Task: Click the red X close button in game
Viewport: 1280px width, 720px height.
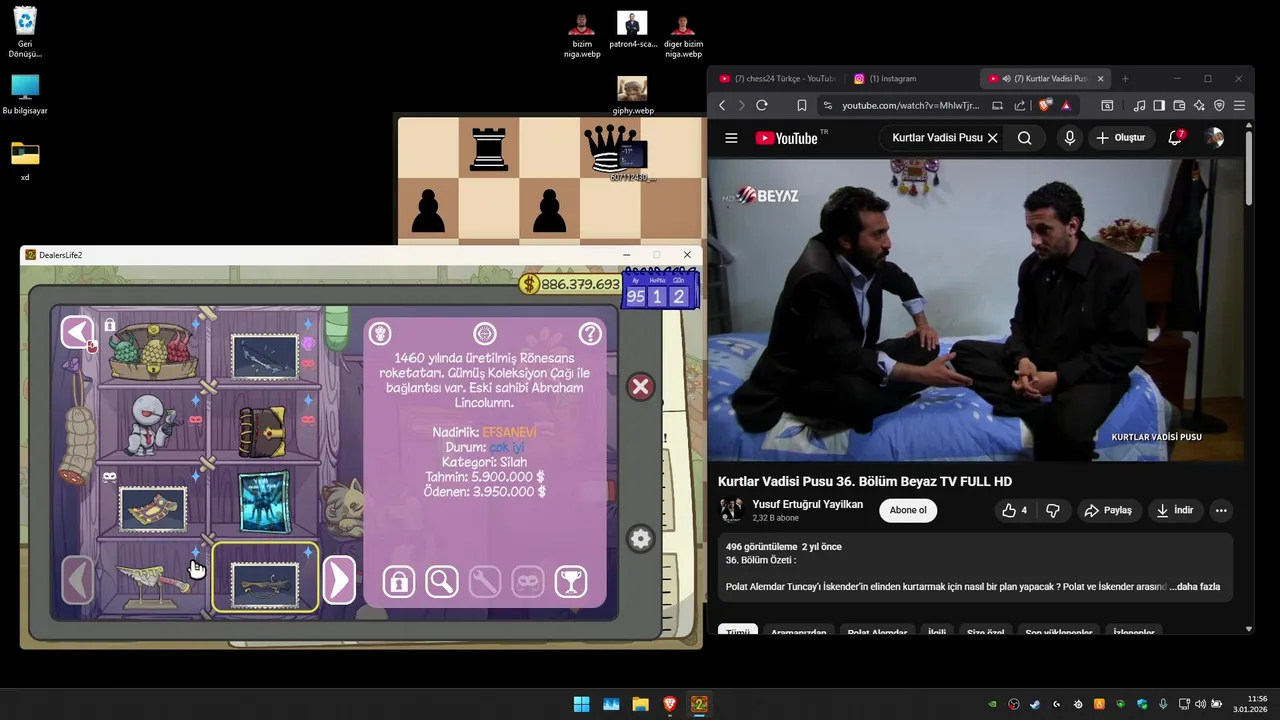Action: click(x=641, y=387)
